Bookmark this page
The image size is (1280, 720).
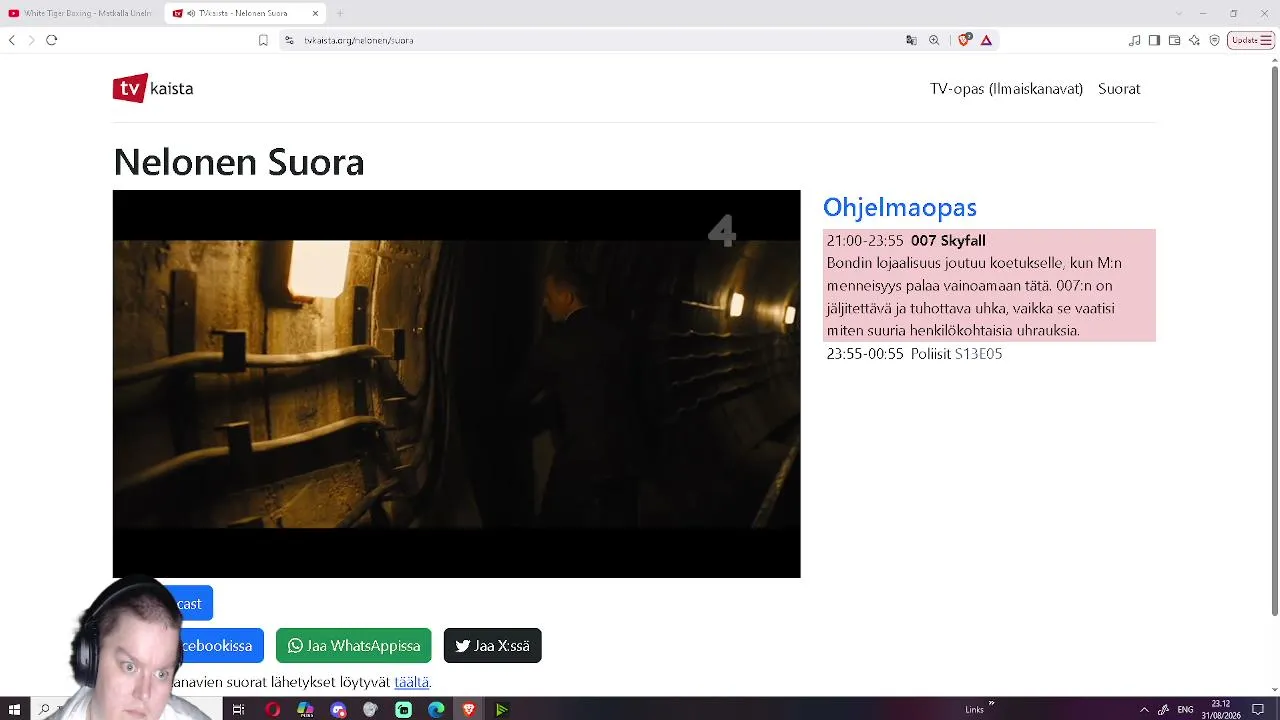pyautogui.click(x=263, y=40)
